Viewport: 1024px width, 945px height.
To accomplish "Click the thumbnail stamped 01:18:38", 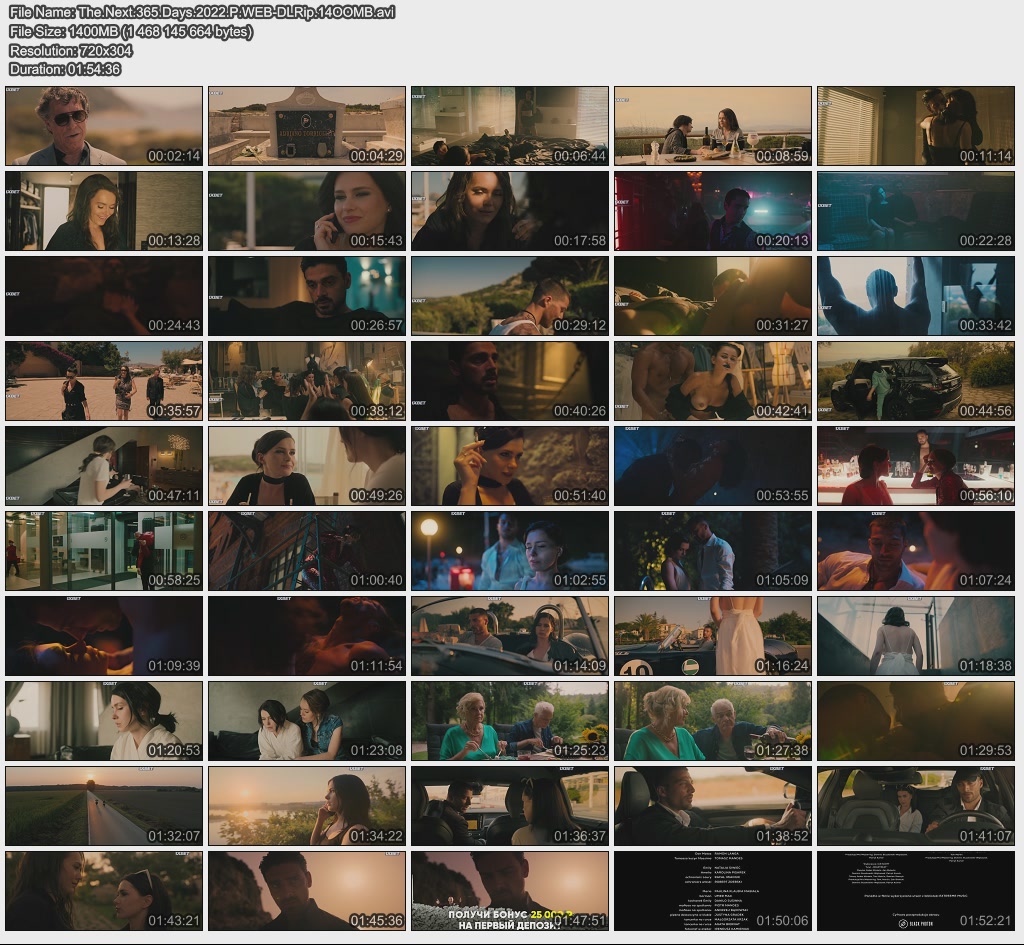I will [916, 636].
